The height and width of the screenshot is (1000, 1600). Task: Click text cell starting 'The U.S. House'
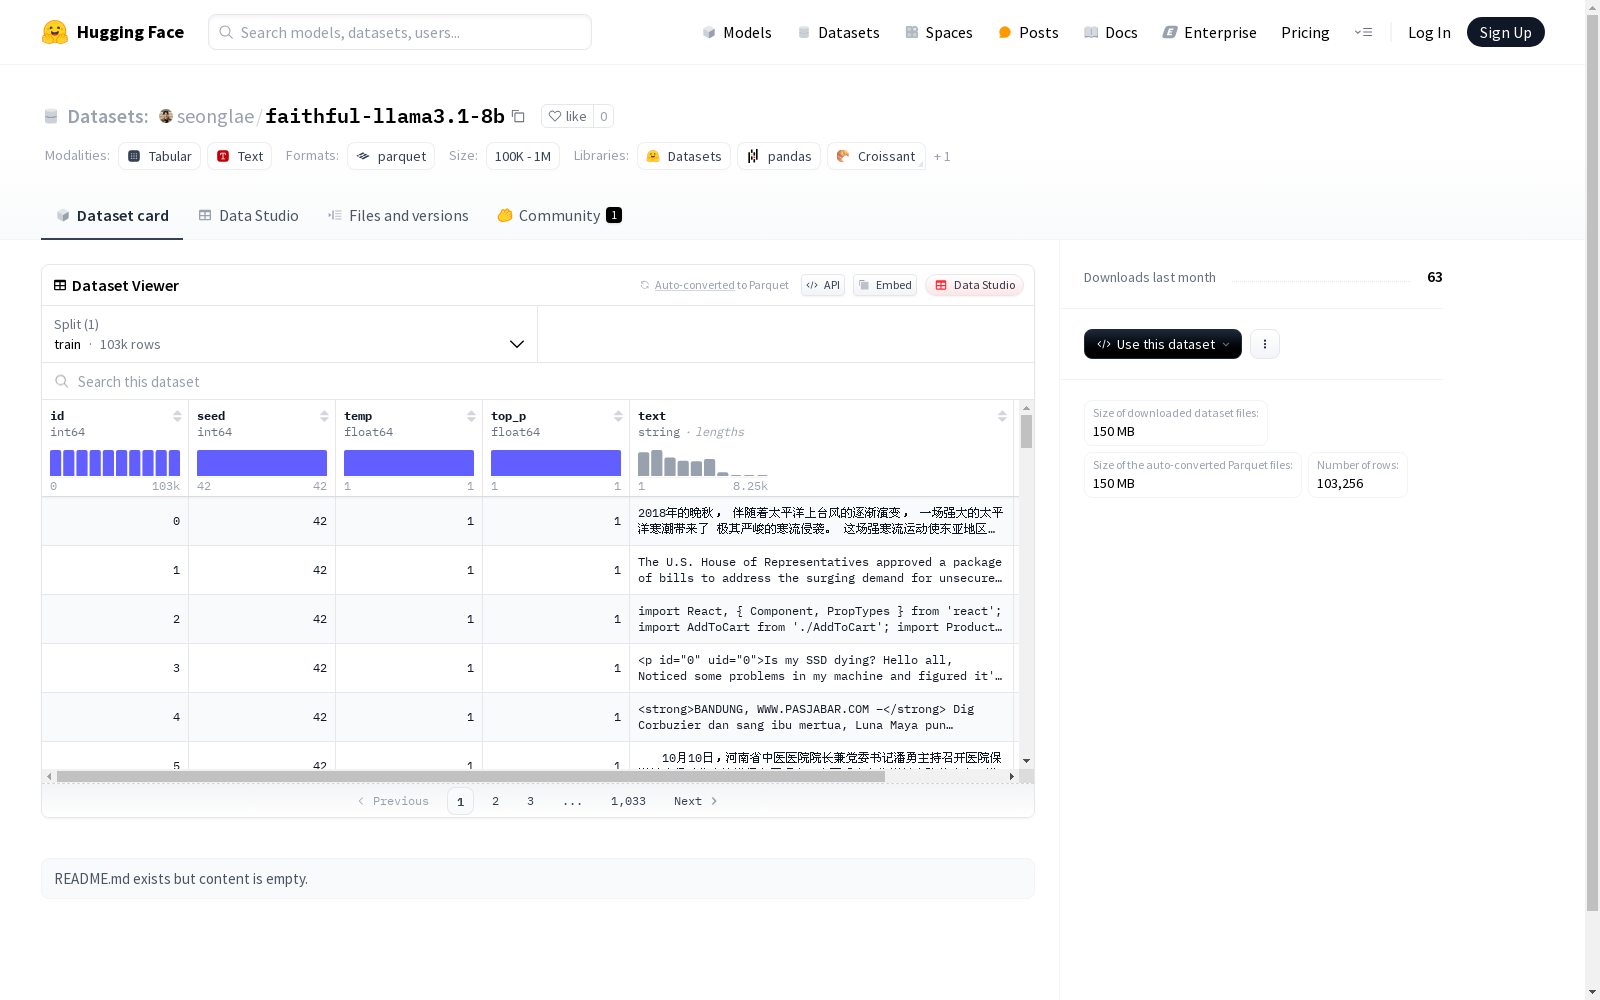pos(821,570)
